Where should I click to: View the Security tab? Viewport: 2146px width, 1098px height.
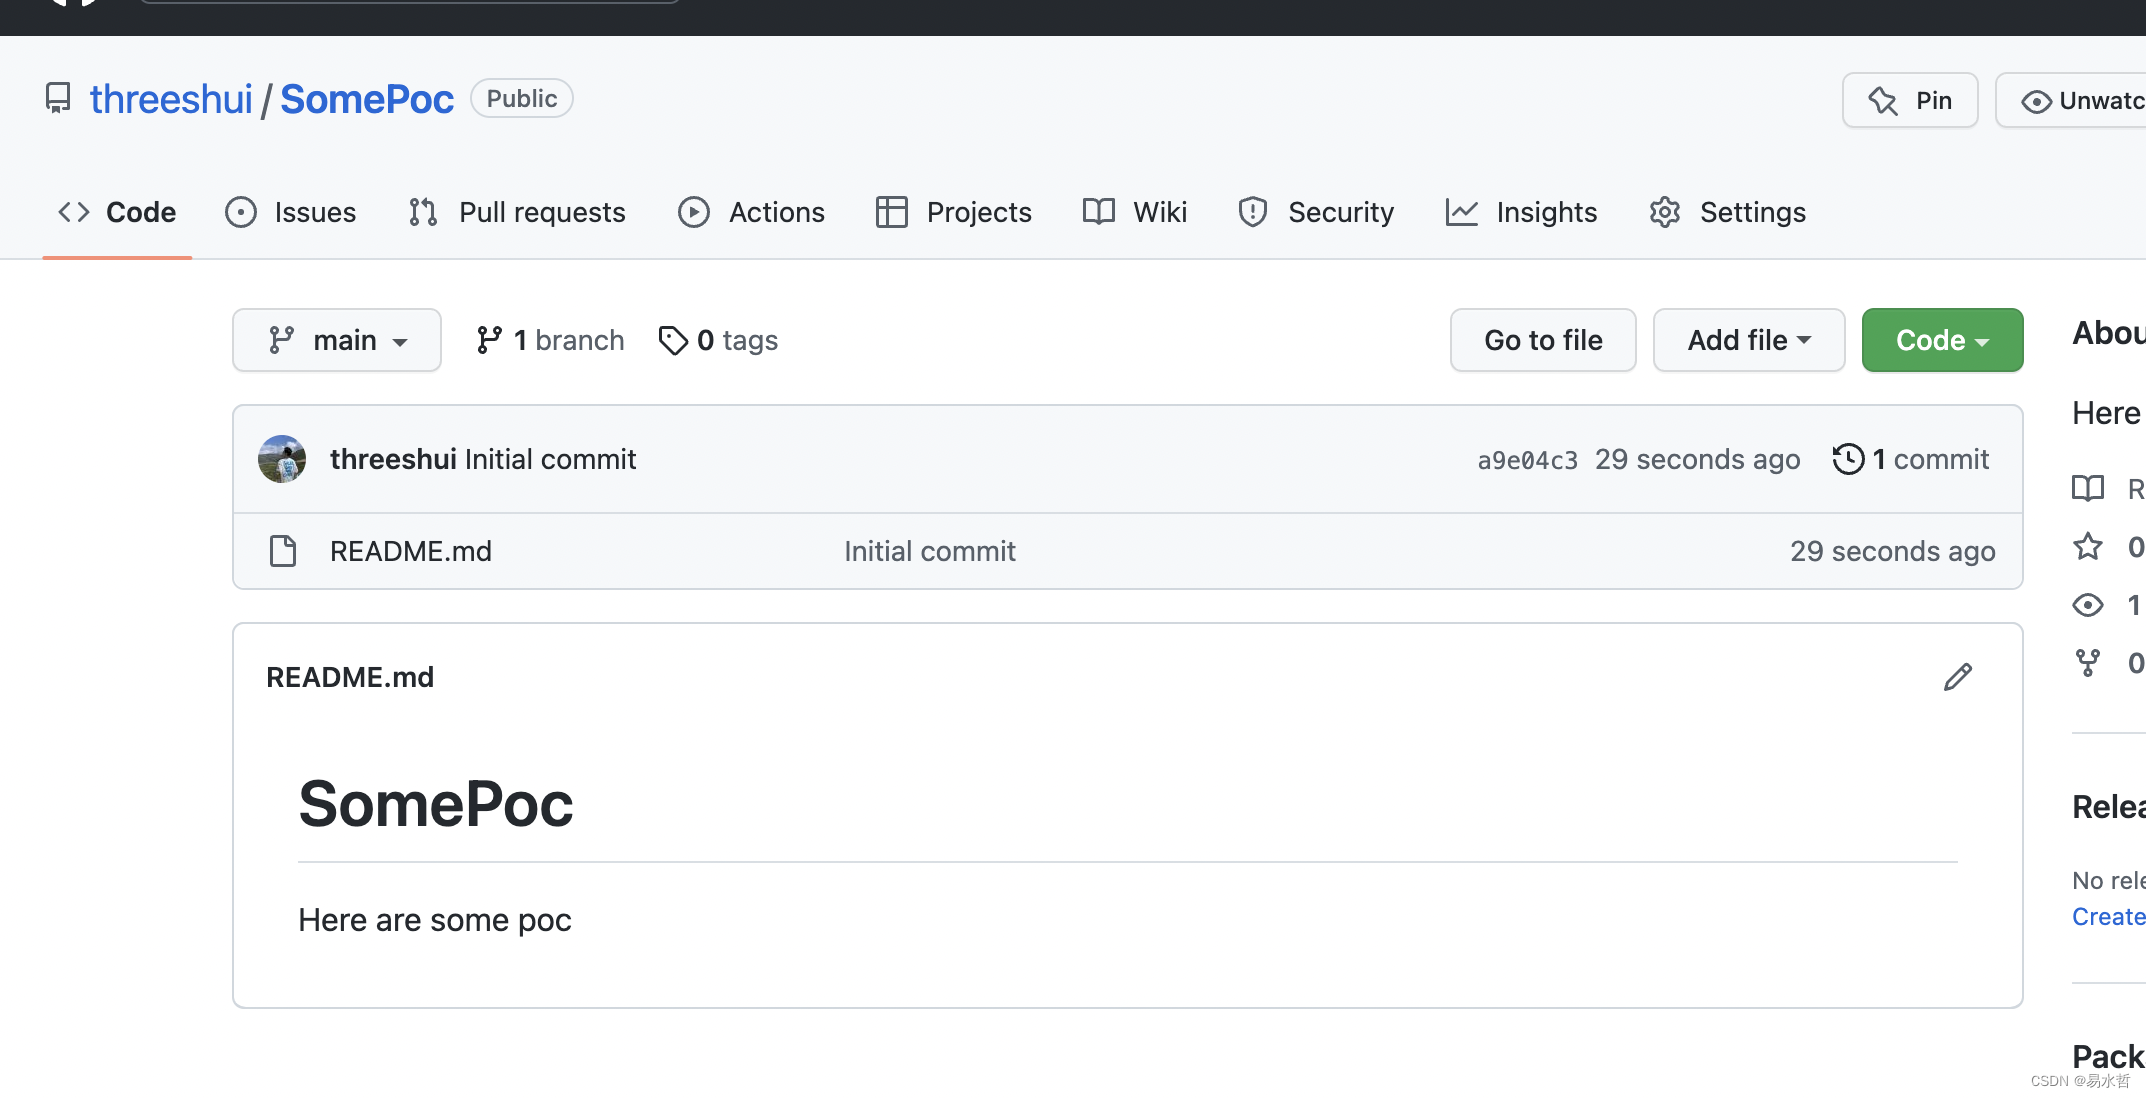tap(1316, 212)
